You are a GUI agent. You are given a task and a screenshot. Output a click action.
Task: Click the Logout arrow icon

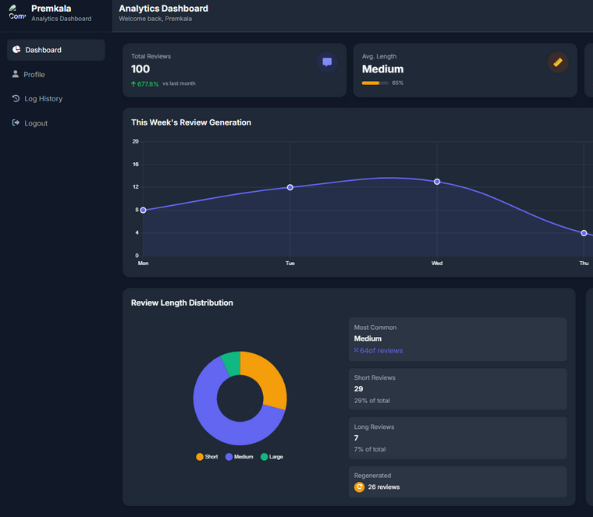pyautogui.click(x=16, y=123)
